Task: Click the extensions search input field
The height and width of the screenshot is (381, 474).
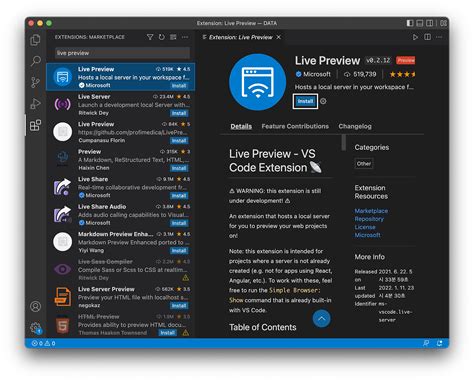Action: [x=122, y=53]
